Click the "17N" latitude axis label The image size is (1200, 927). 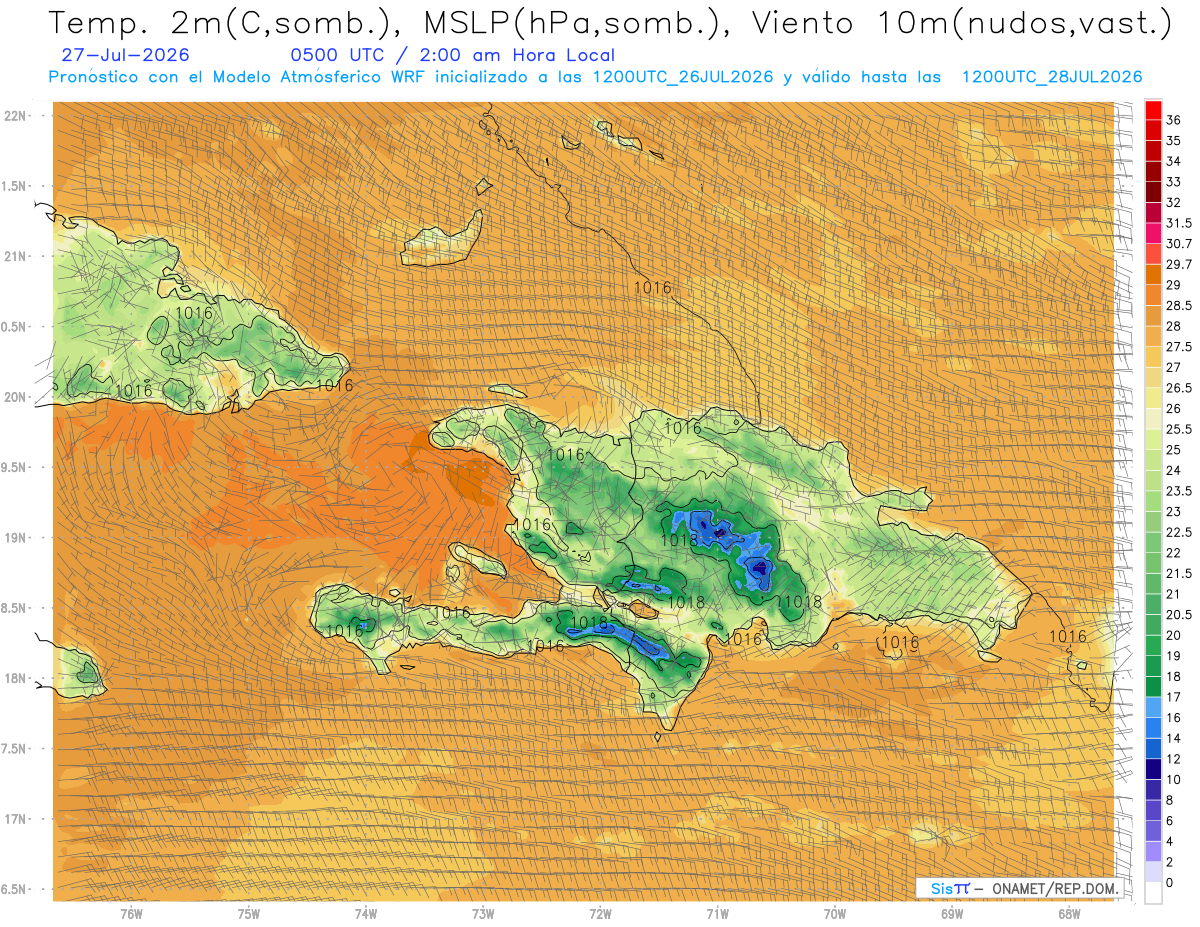point(17,819)
